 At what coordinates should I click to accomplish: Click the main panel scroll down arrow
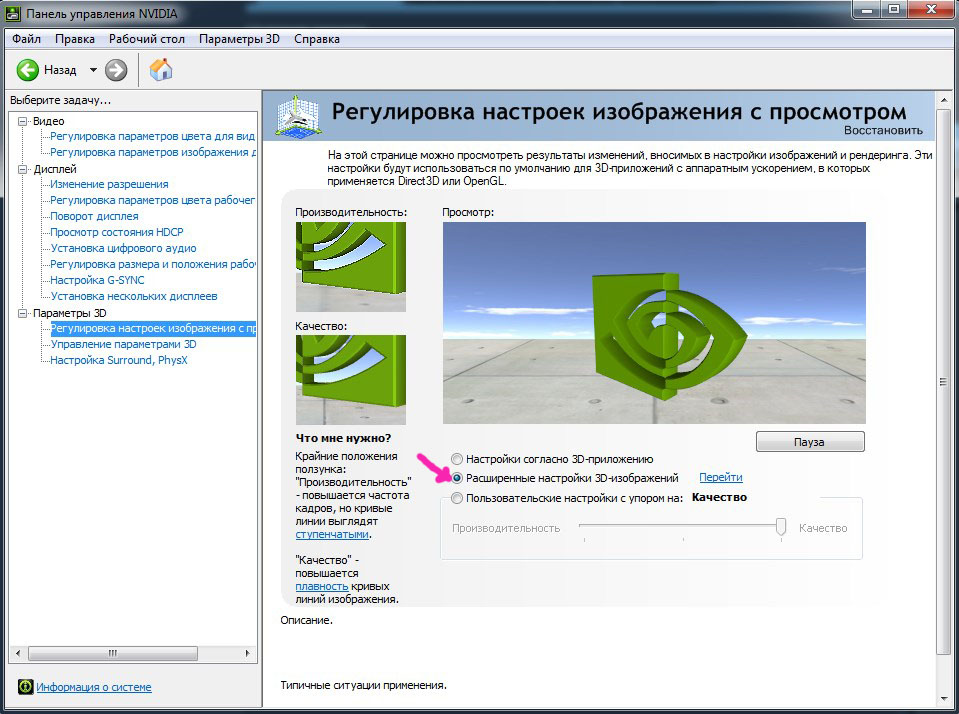coord(944,698)
